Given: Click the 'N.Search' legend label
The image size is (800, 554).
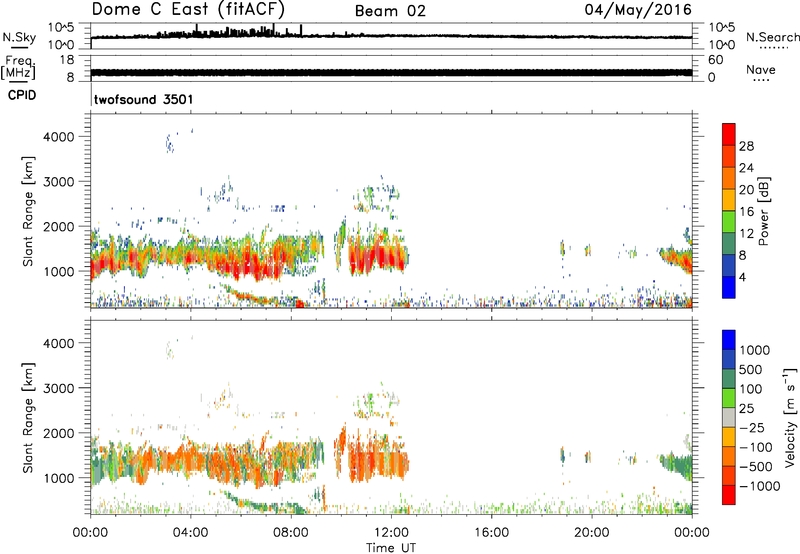Looking at the screenshot, I should coord(772,37).
